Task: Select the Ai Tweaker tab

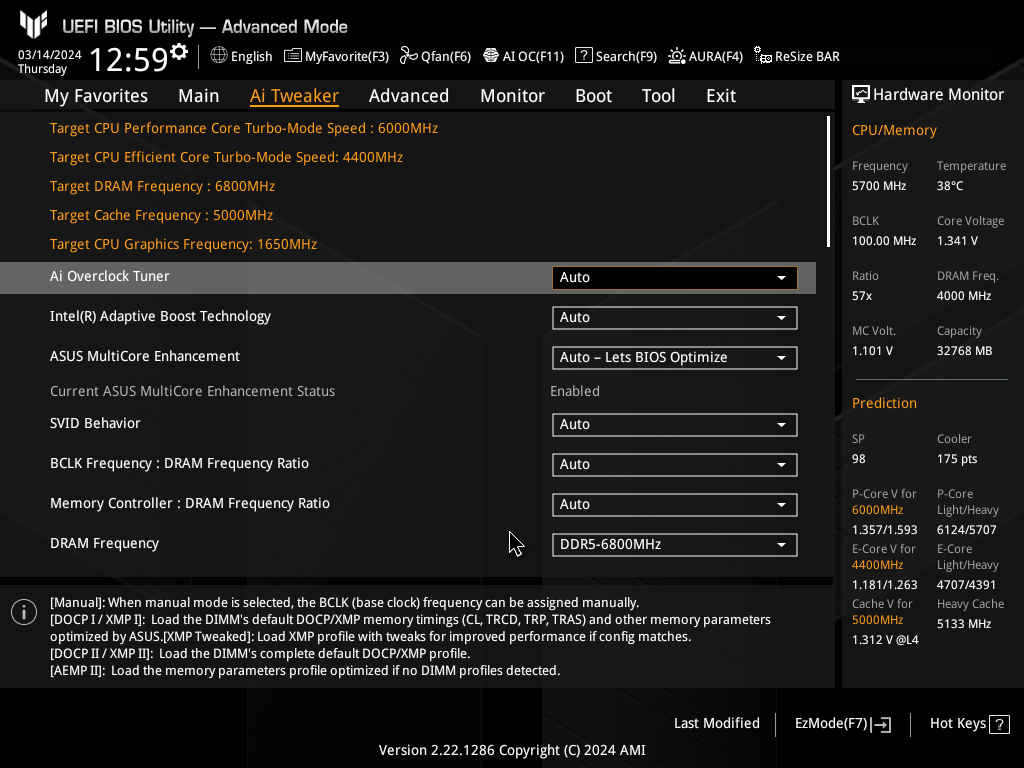Action: click(x=294, y=96)
